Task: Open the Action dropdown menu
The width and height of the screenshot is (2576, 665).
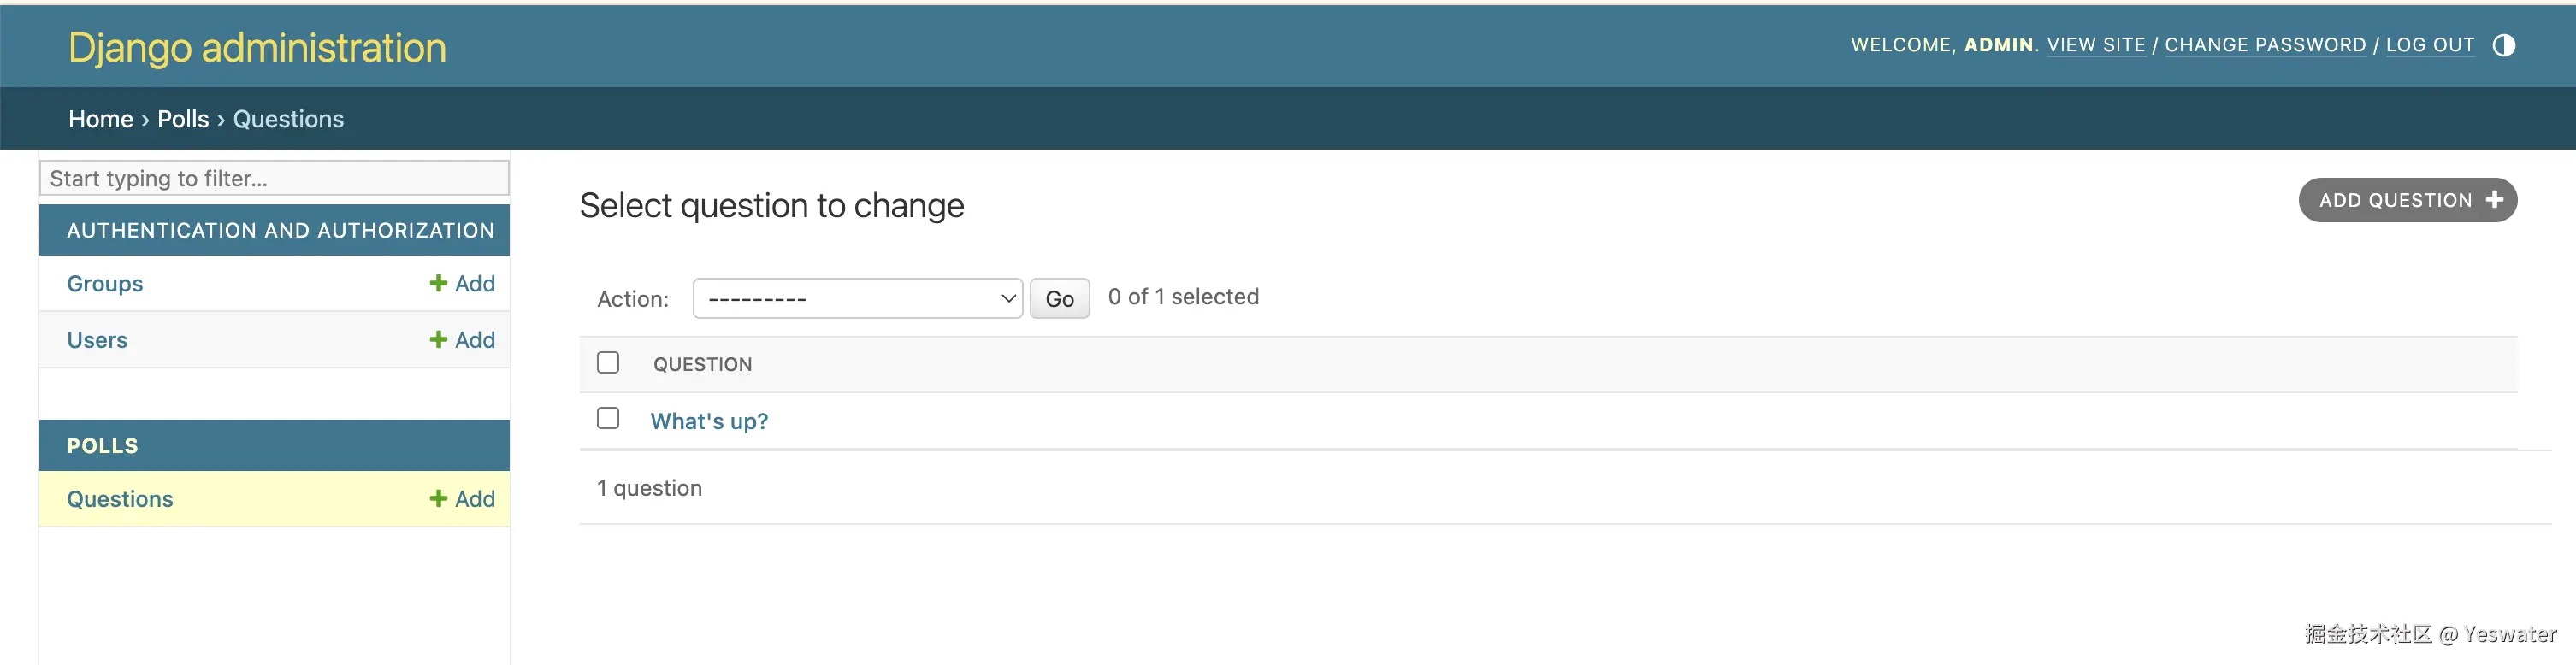Action: pyautogui.click(x=857, y=299)
